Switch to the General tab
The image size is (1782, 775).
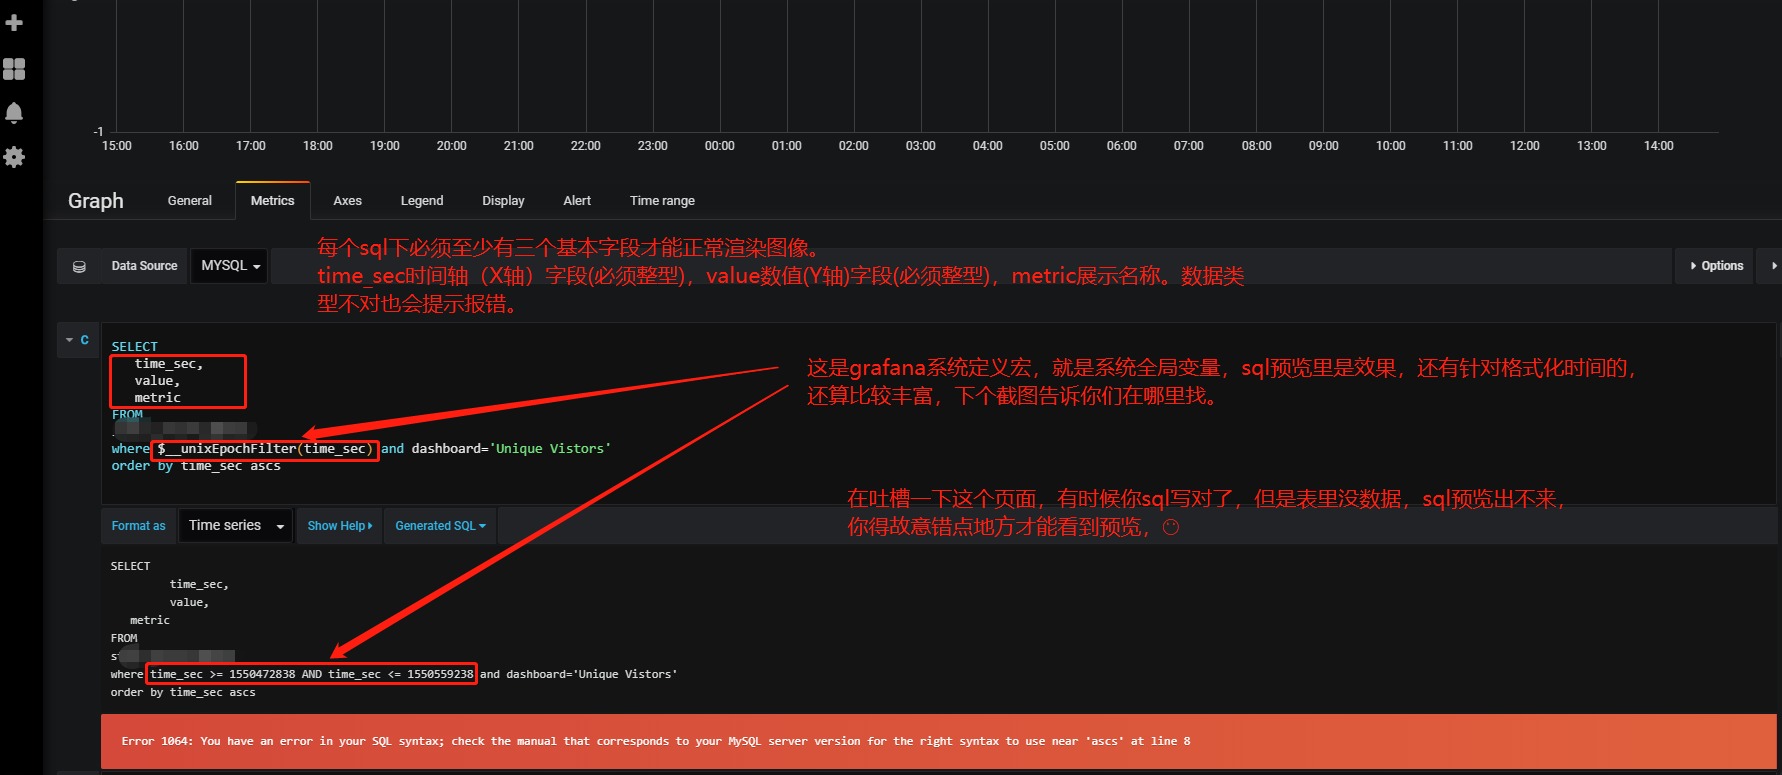190,201
